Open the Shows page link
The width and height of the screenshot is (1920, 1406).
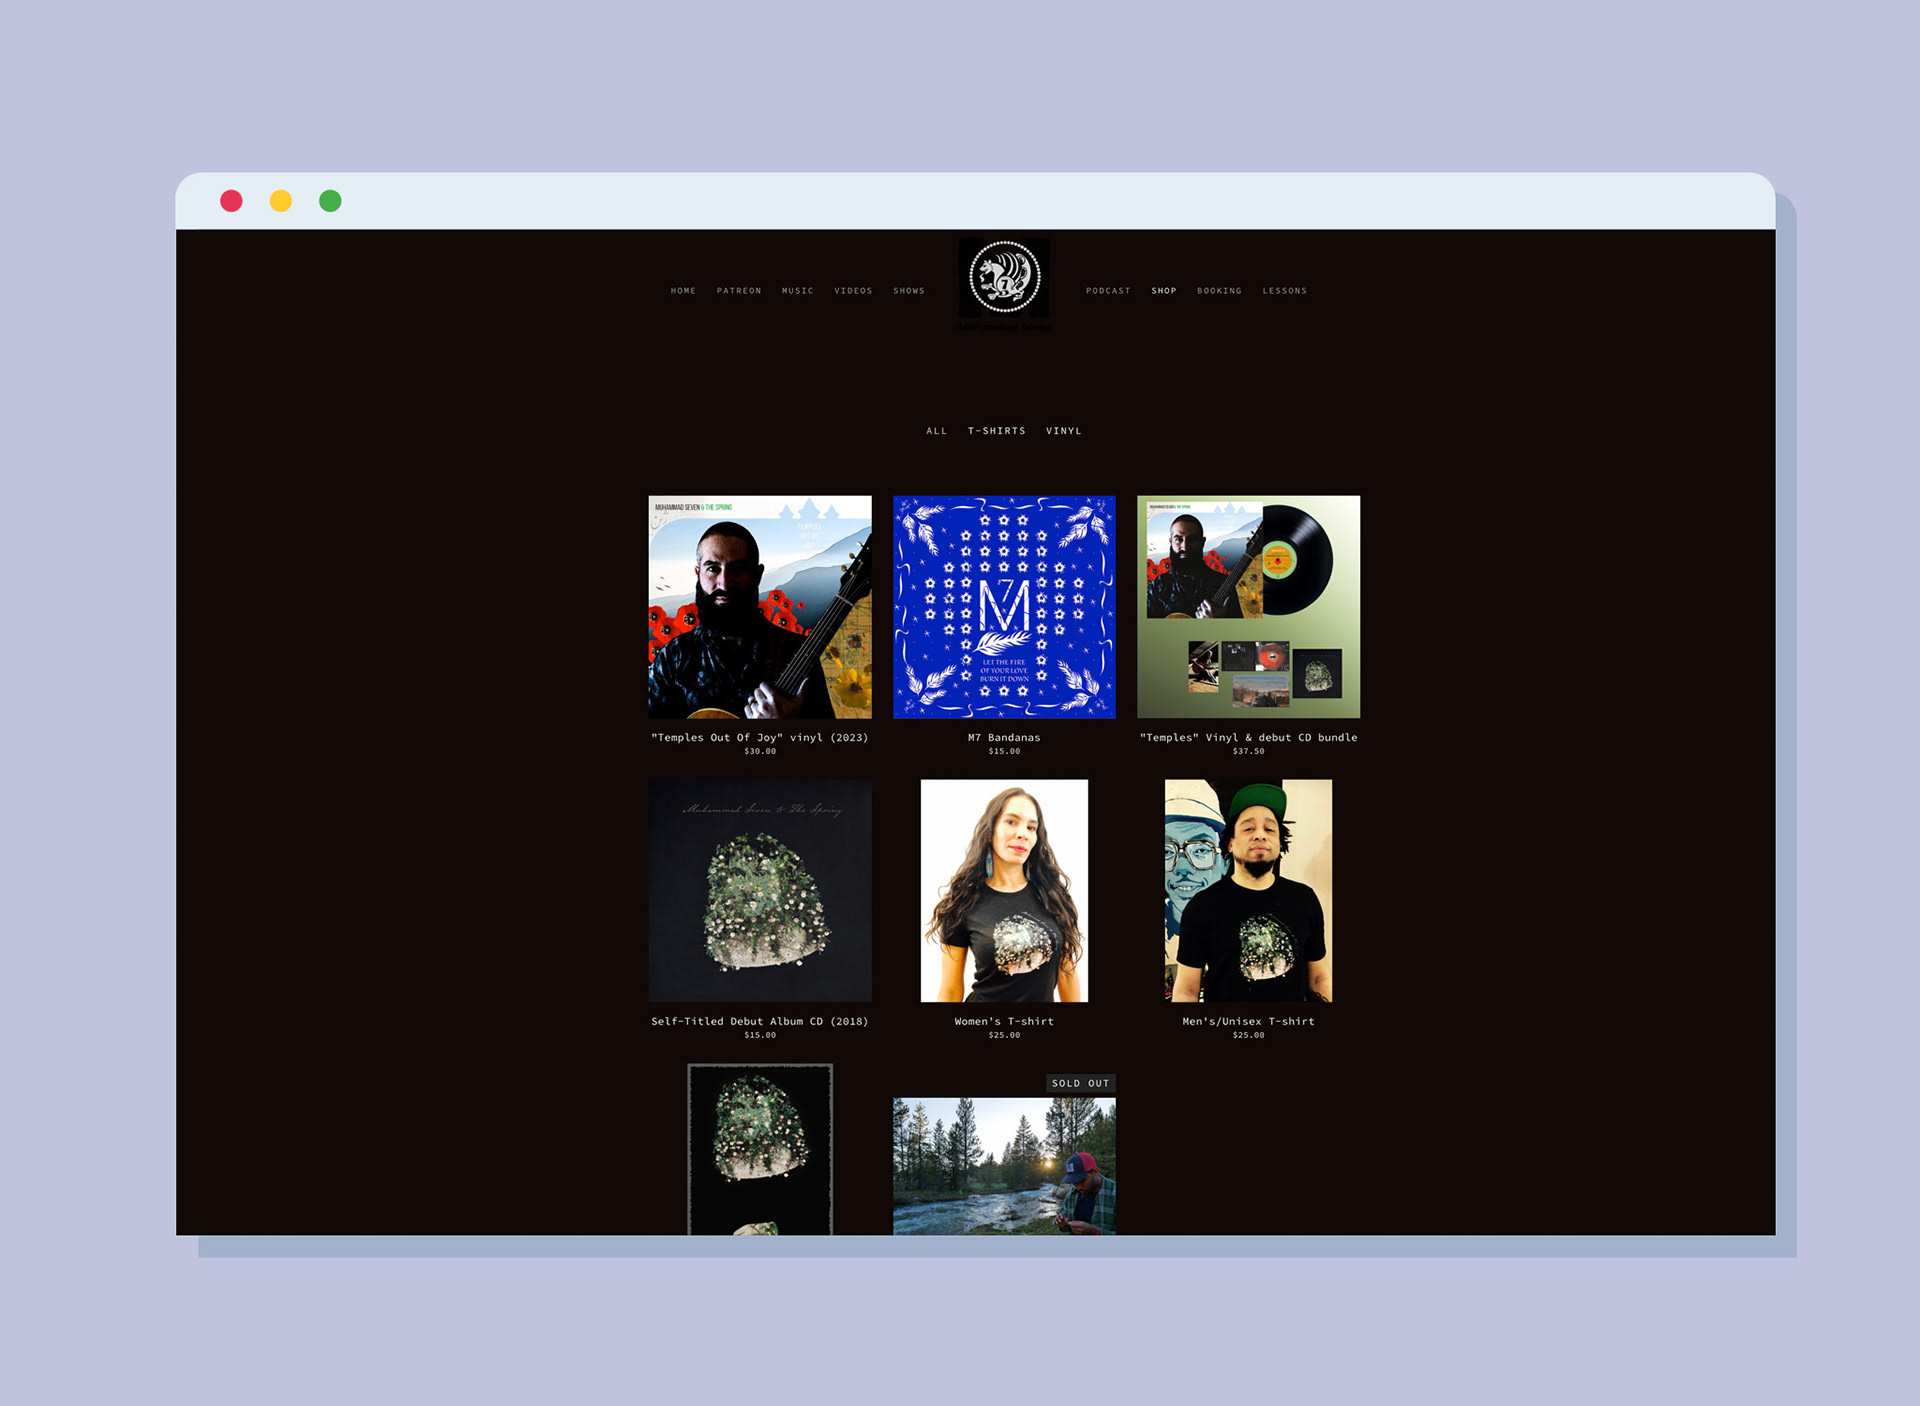pyautogui.click(x=908, y=291)
